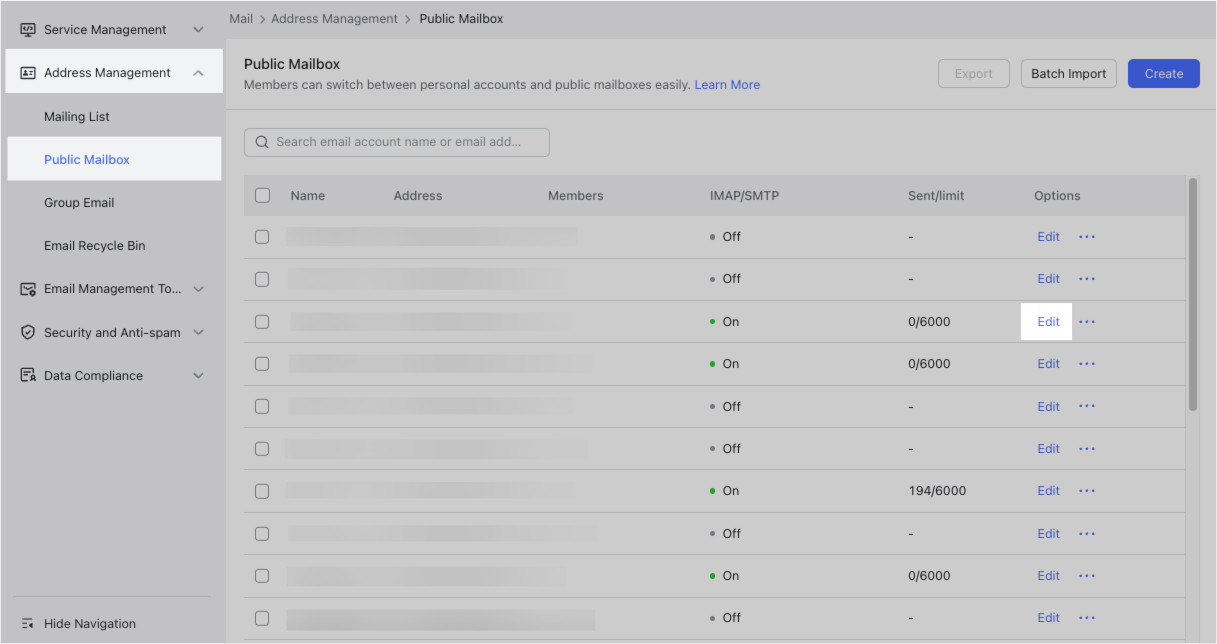Viewport: 1217px width, 644px height.
Task: Click the Create button
Action: coord(1163,73)
